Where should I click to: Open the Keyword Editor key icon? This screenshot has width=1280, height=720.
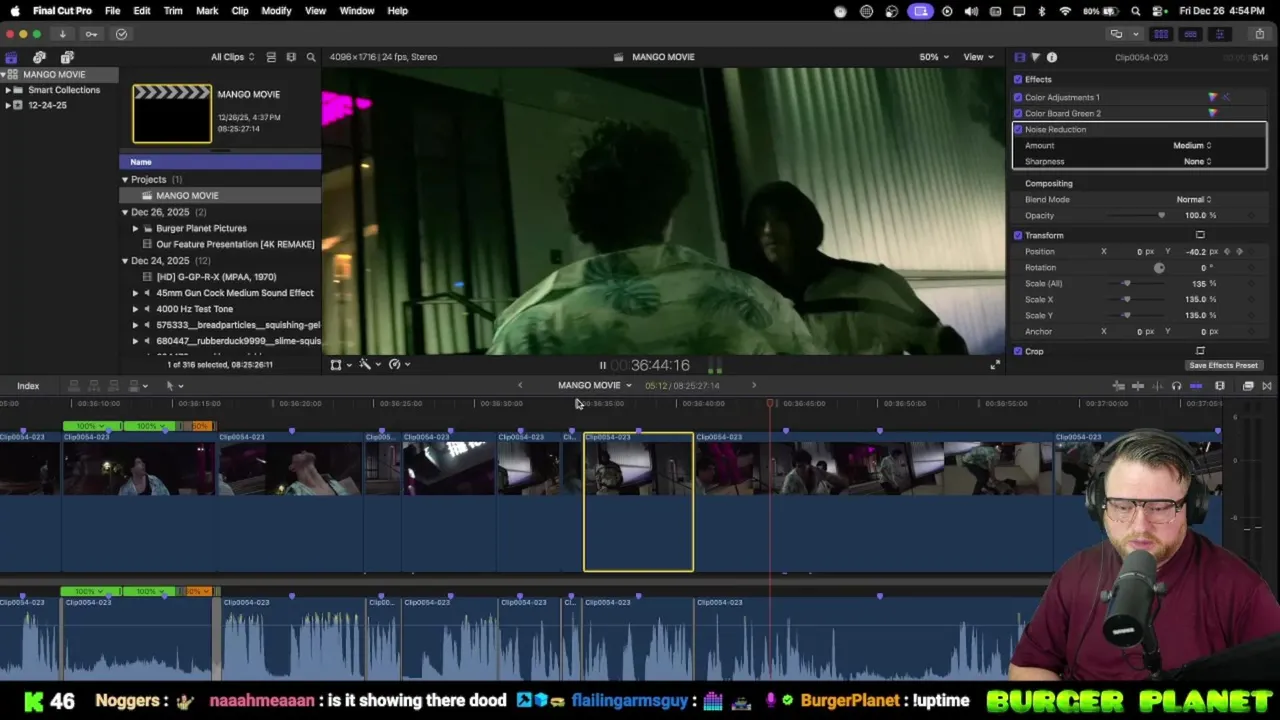point(91,34)
